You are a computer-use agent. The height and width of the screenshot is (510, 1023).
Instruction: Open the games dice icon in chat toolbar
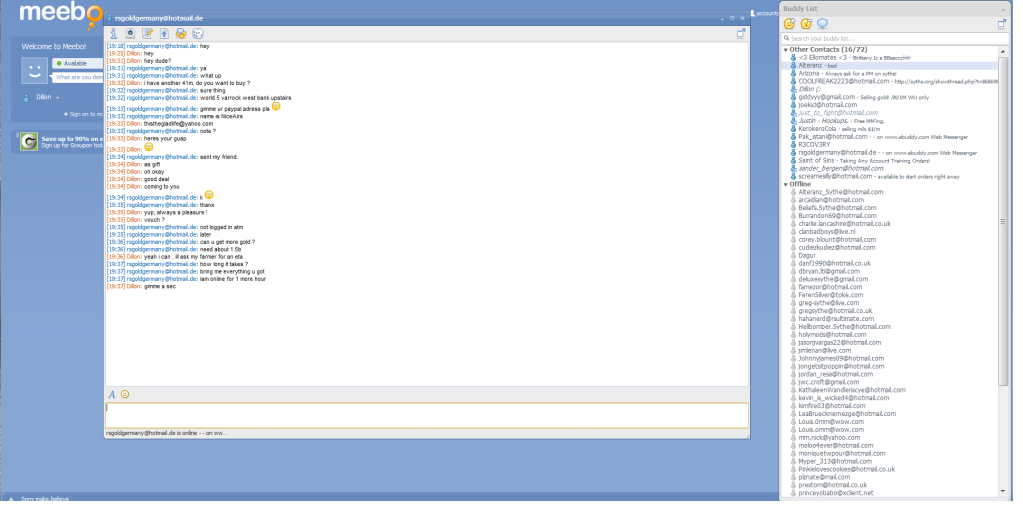click(198, 33)
